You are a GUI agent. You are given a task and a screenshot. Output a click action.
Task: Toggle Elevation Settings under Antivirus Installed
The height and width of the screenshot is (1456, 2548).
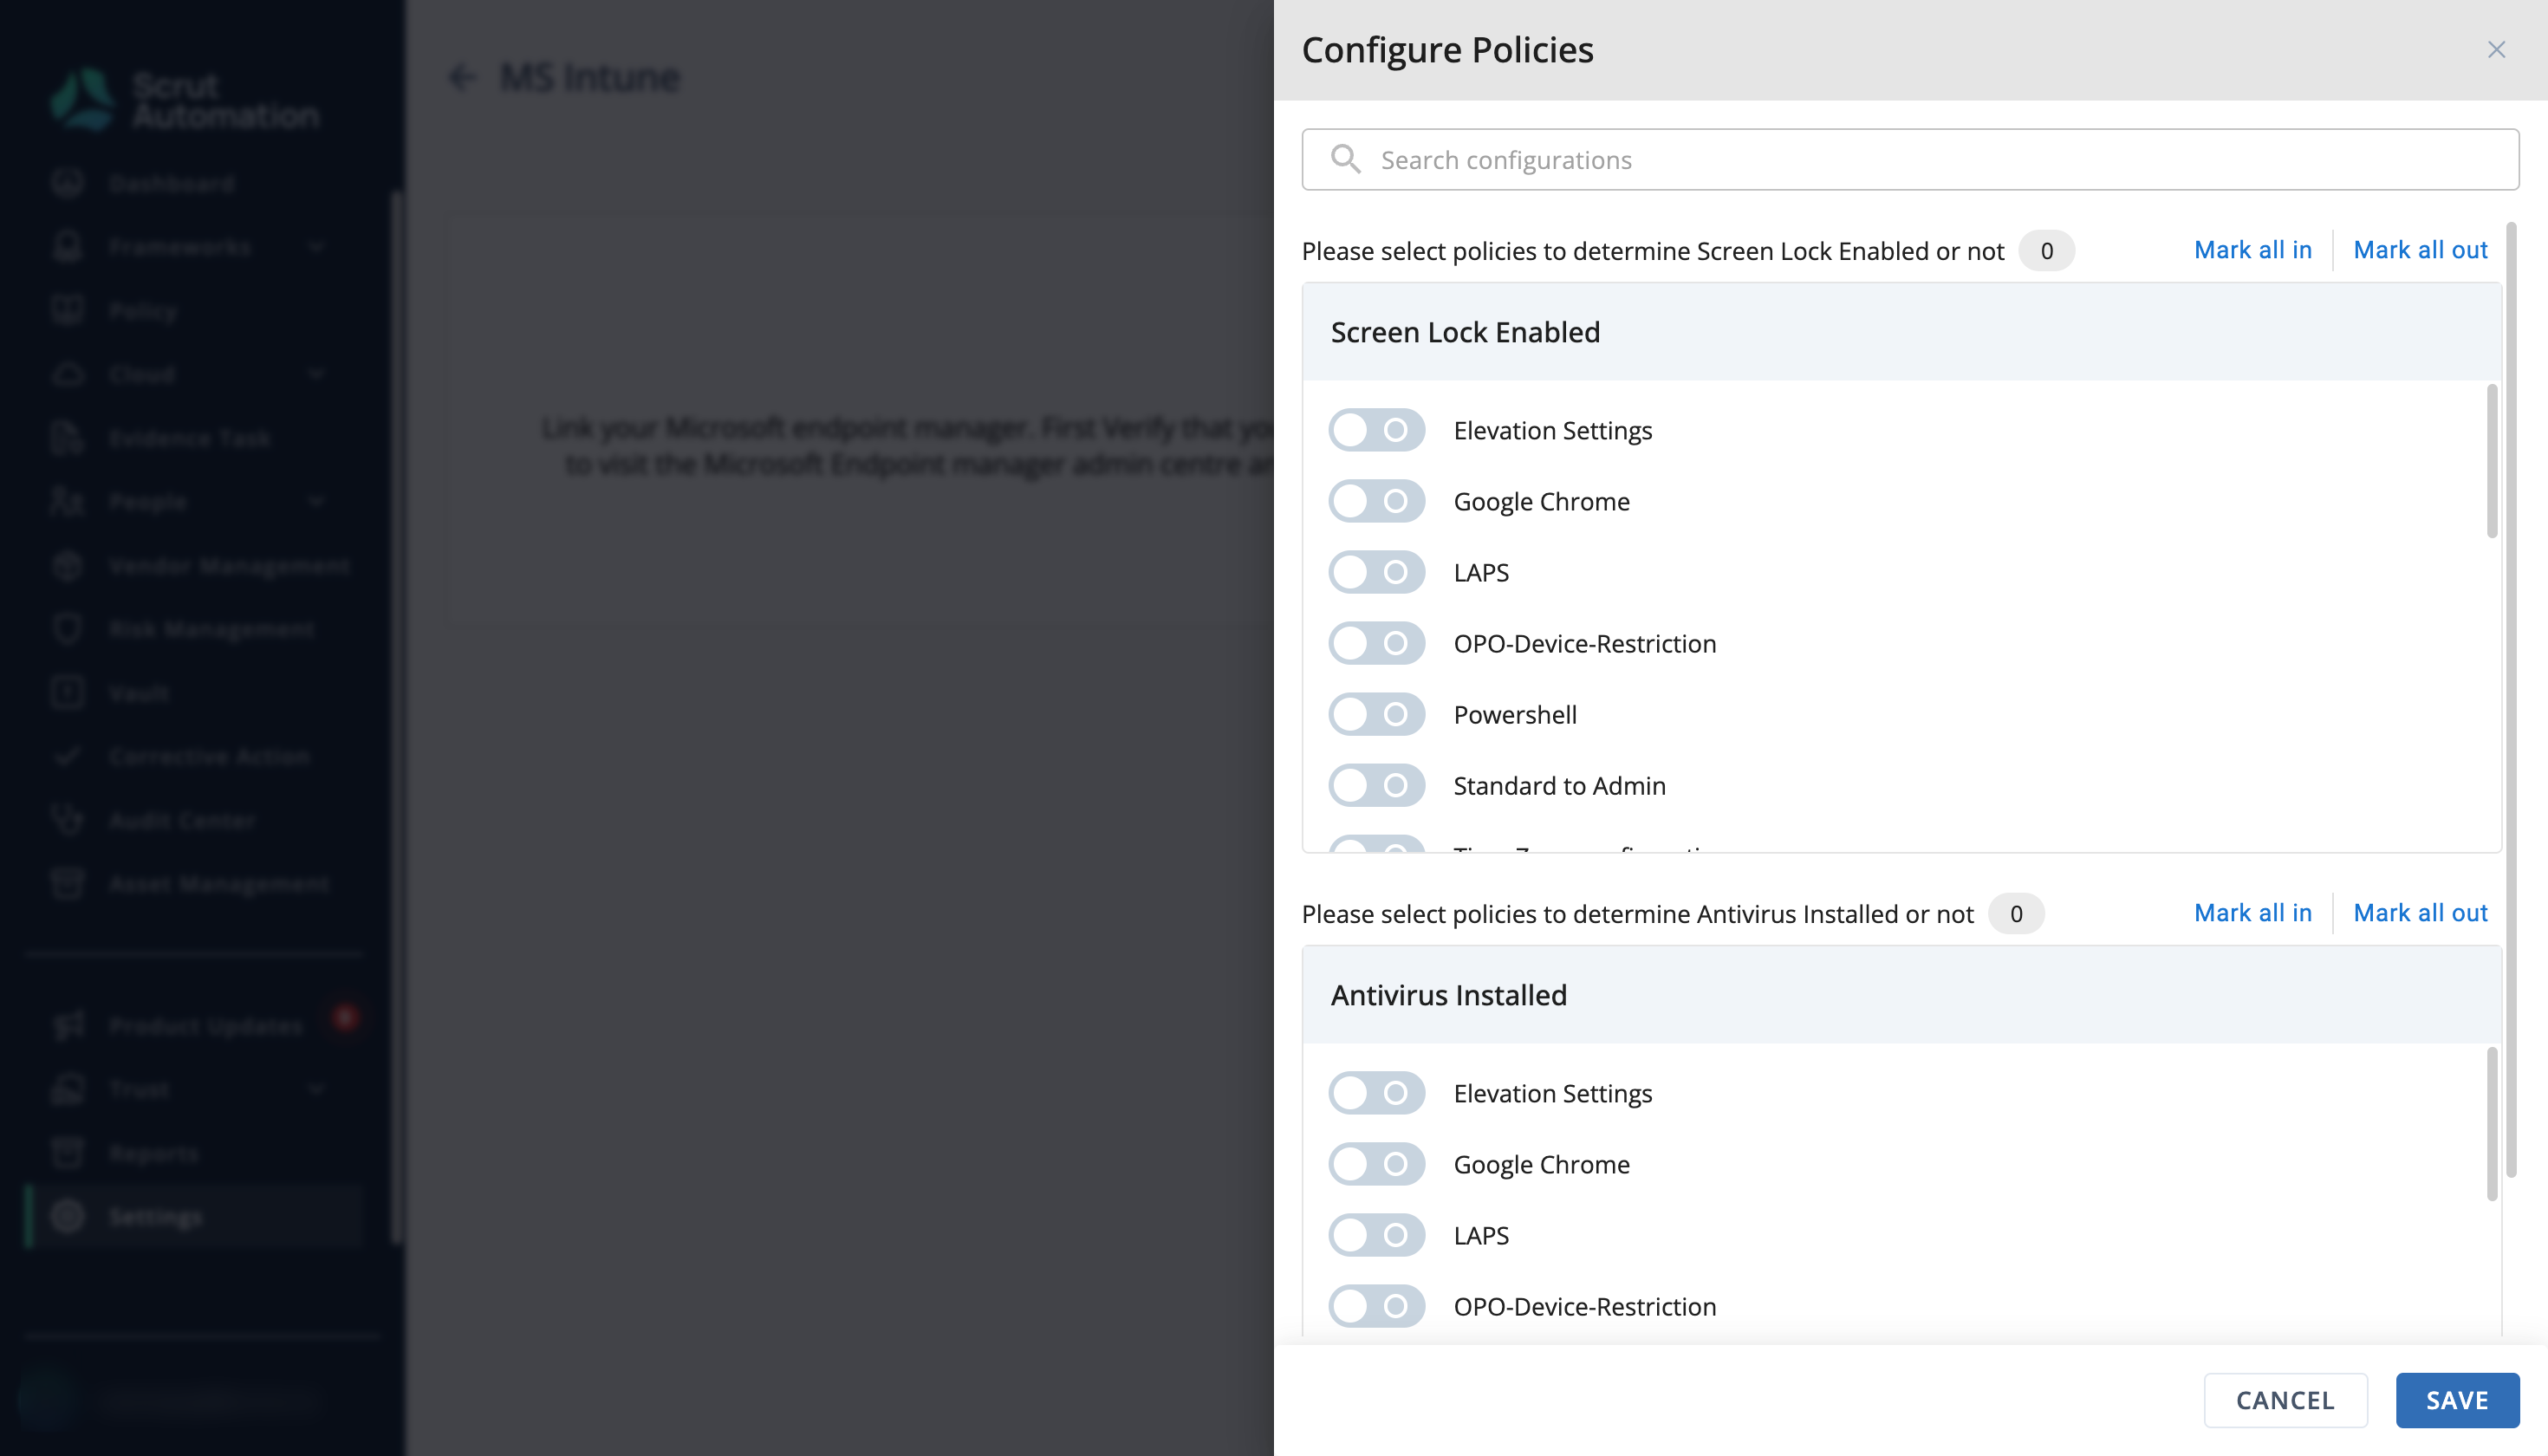(1376, 1093)
